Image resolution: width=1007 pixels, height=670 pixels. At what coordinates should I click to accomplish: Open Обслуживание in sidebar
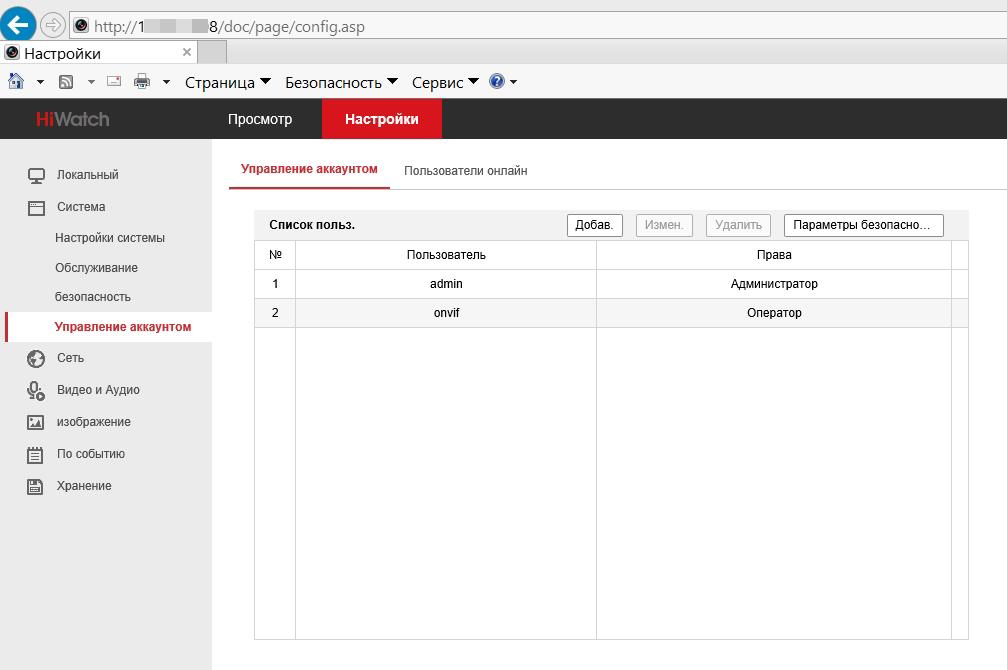tap(96, 268)
